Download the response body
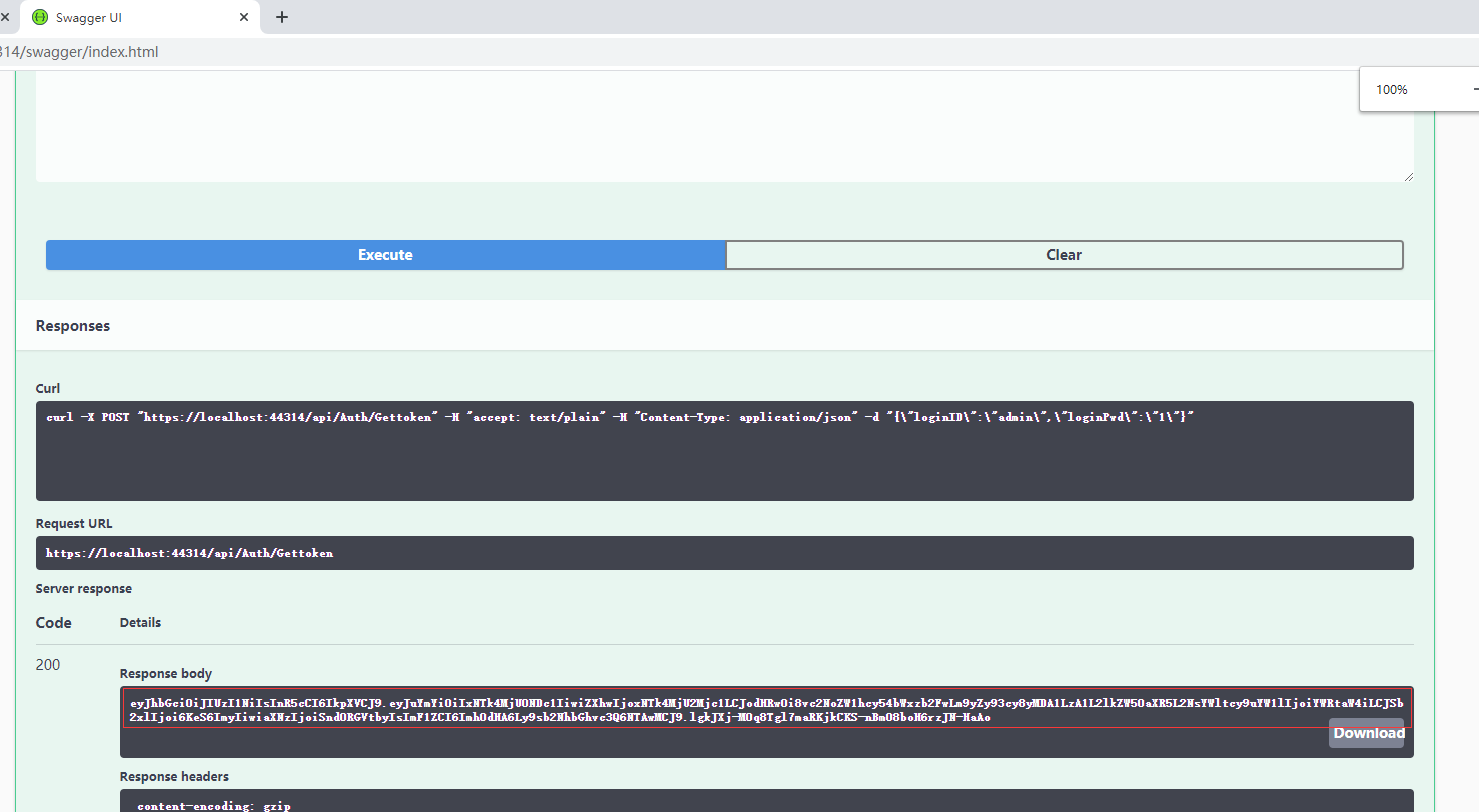Image resolution: width=1479 pixels, height=812 pixels. click(x=1367, y=733)
